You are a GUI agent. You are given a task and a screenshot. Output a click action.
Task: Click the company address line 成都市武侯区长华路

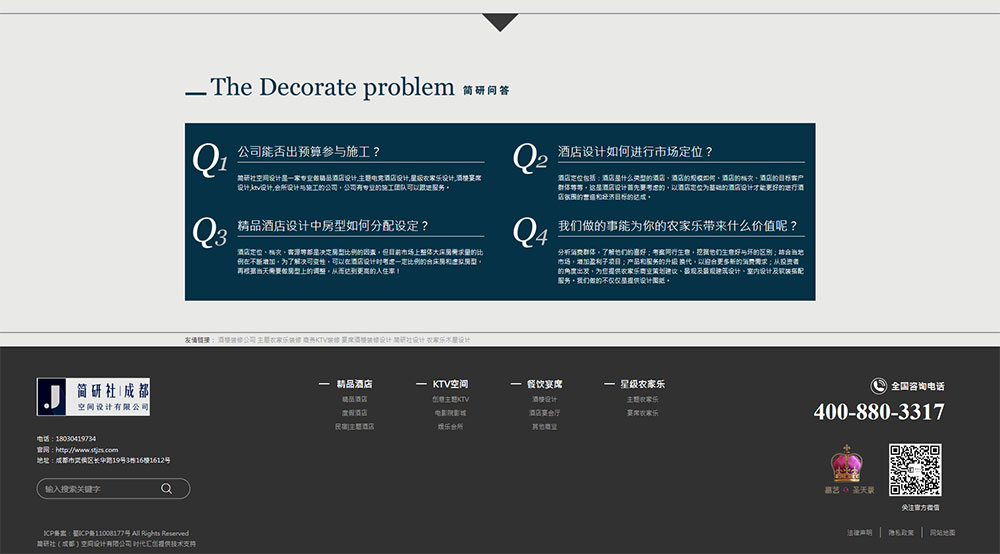tap(113, 460)
